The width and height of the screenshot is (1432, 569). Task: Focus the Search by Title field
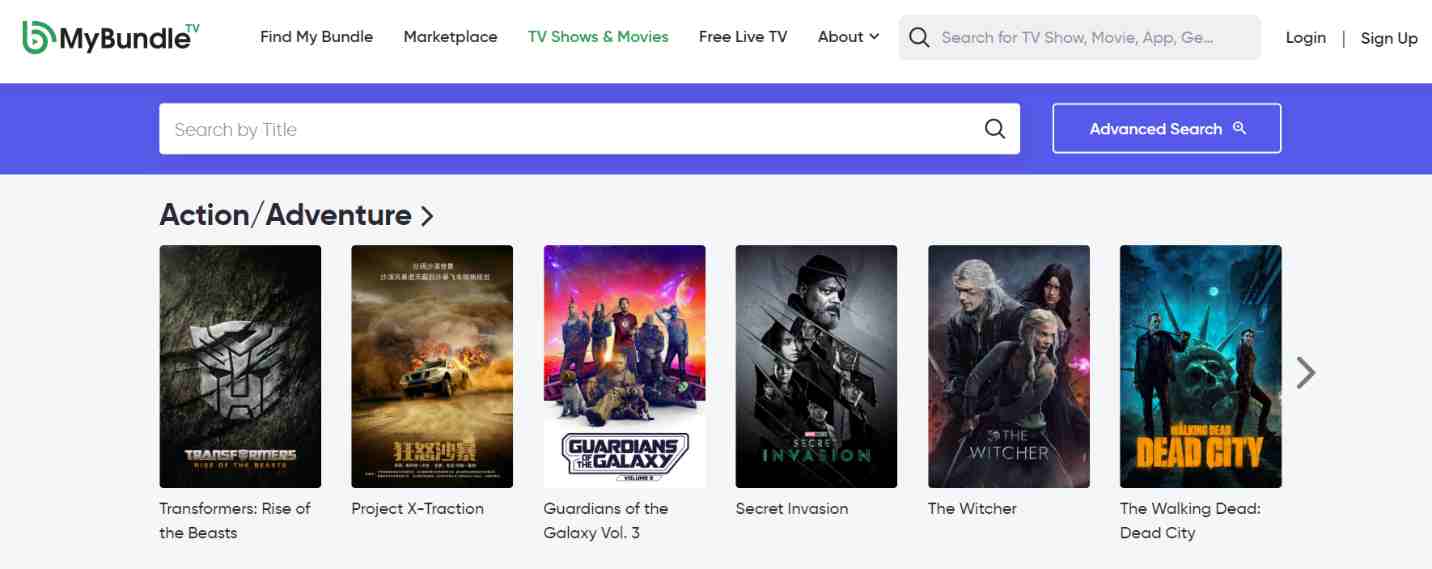[589, 129]
